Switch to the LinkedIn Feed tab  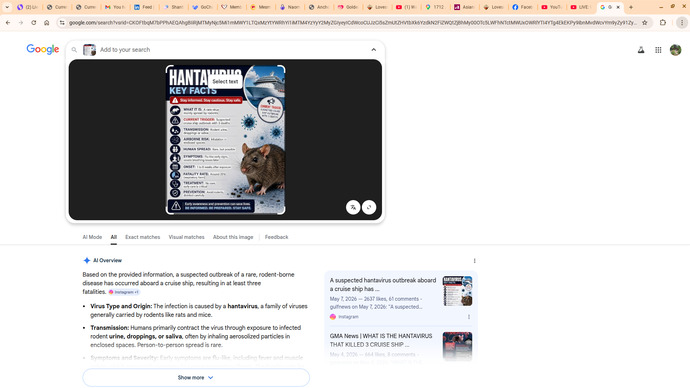143,7
